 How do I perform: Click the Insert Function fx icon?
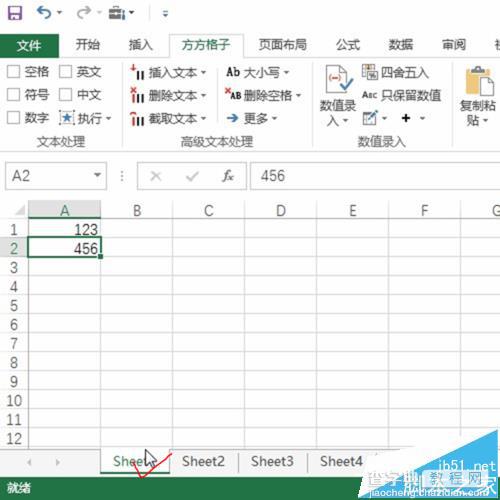(x=228, y=176)
